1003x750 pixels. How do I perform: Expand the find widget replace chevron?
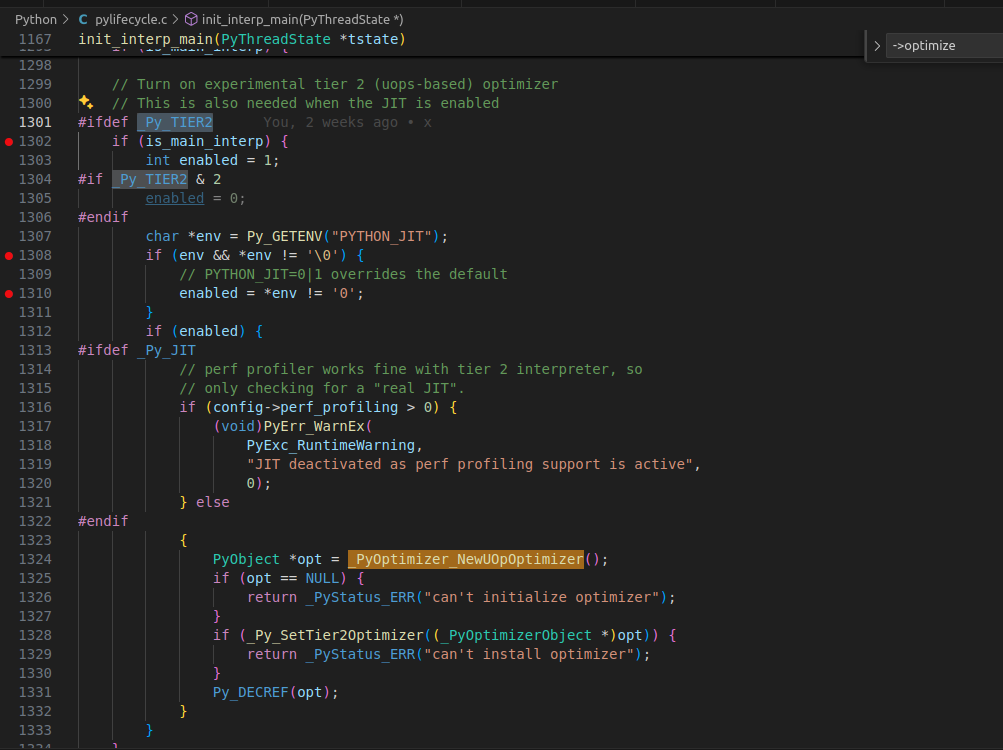coord(877,46)
